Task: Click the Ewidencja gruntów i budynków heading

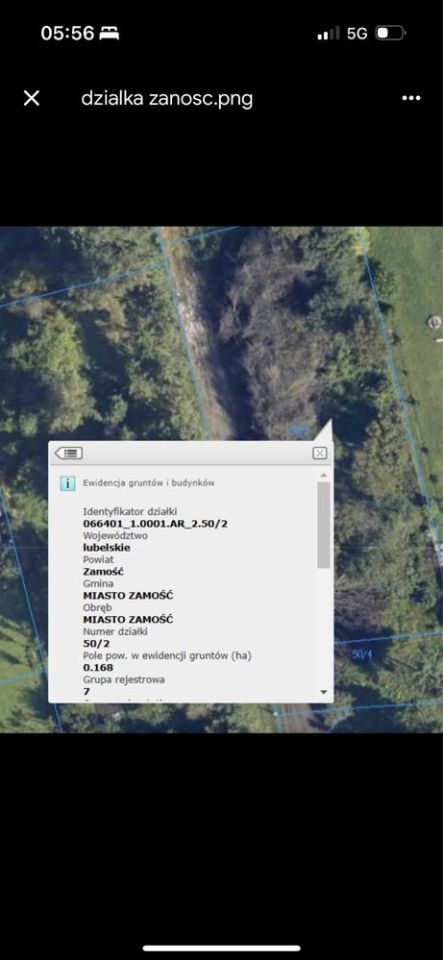Action: click(x=149, y=482)
